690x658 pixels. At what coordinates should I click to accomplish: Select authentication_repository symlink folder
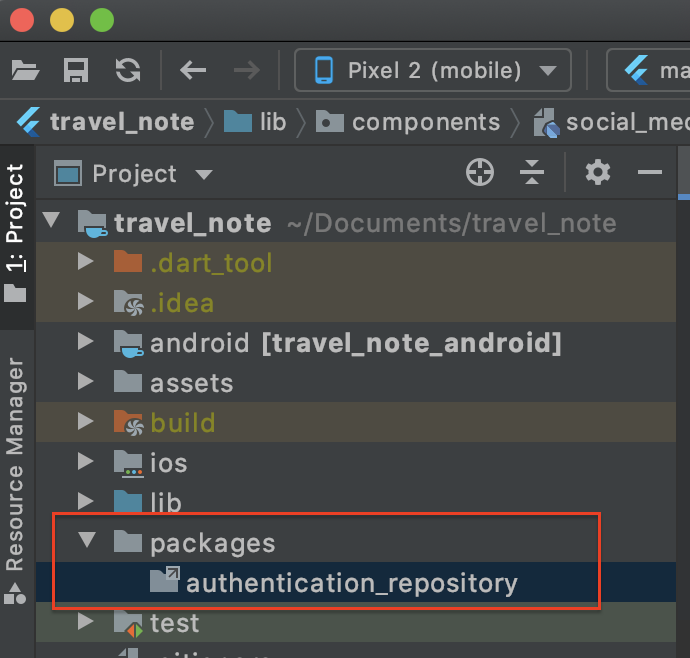[x=356, y=582]
